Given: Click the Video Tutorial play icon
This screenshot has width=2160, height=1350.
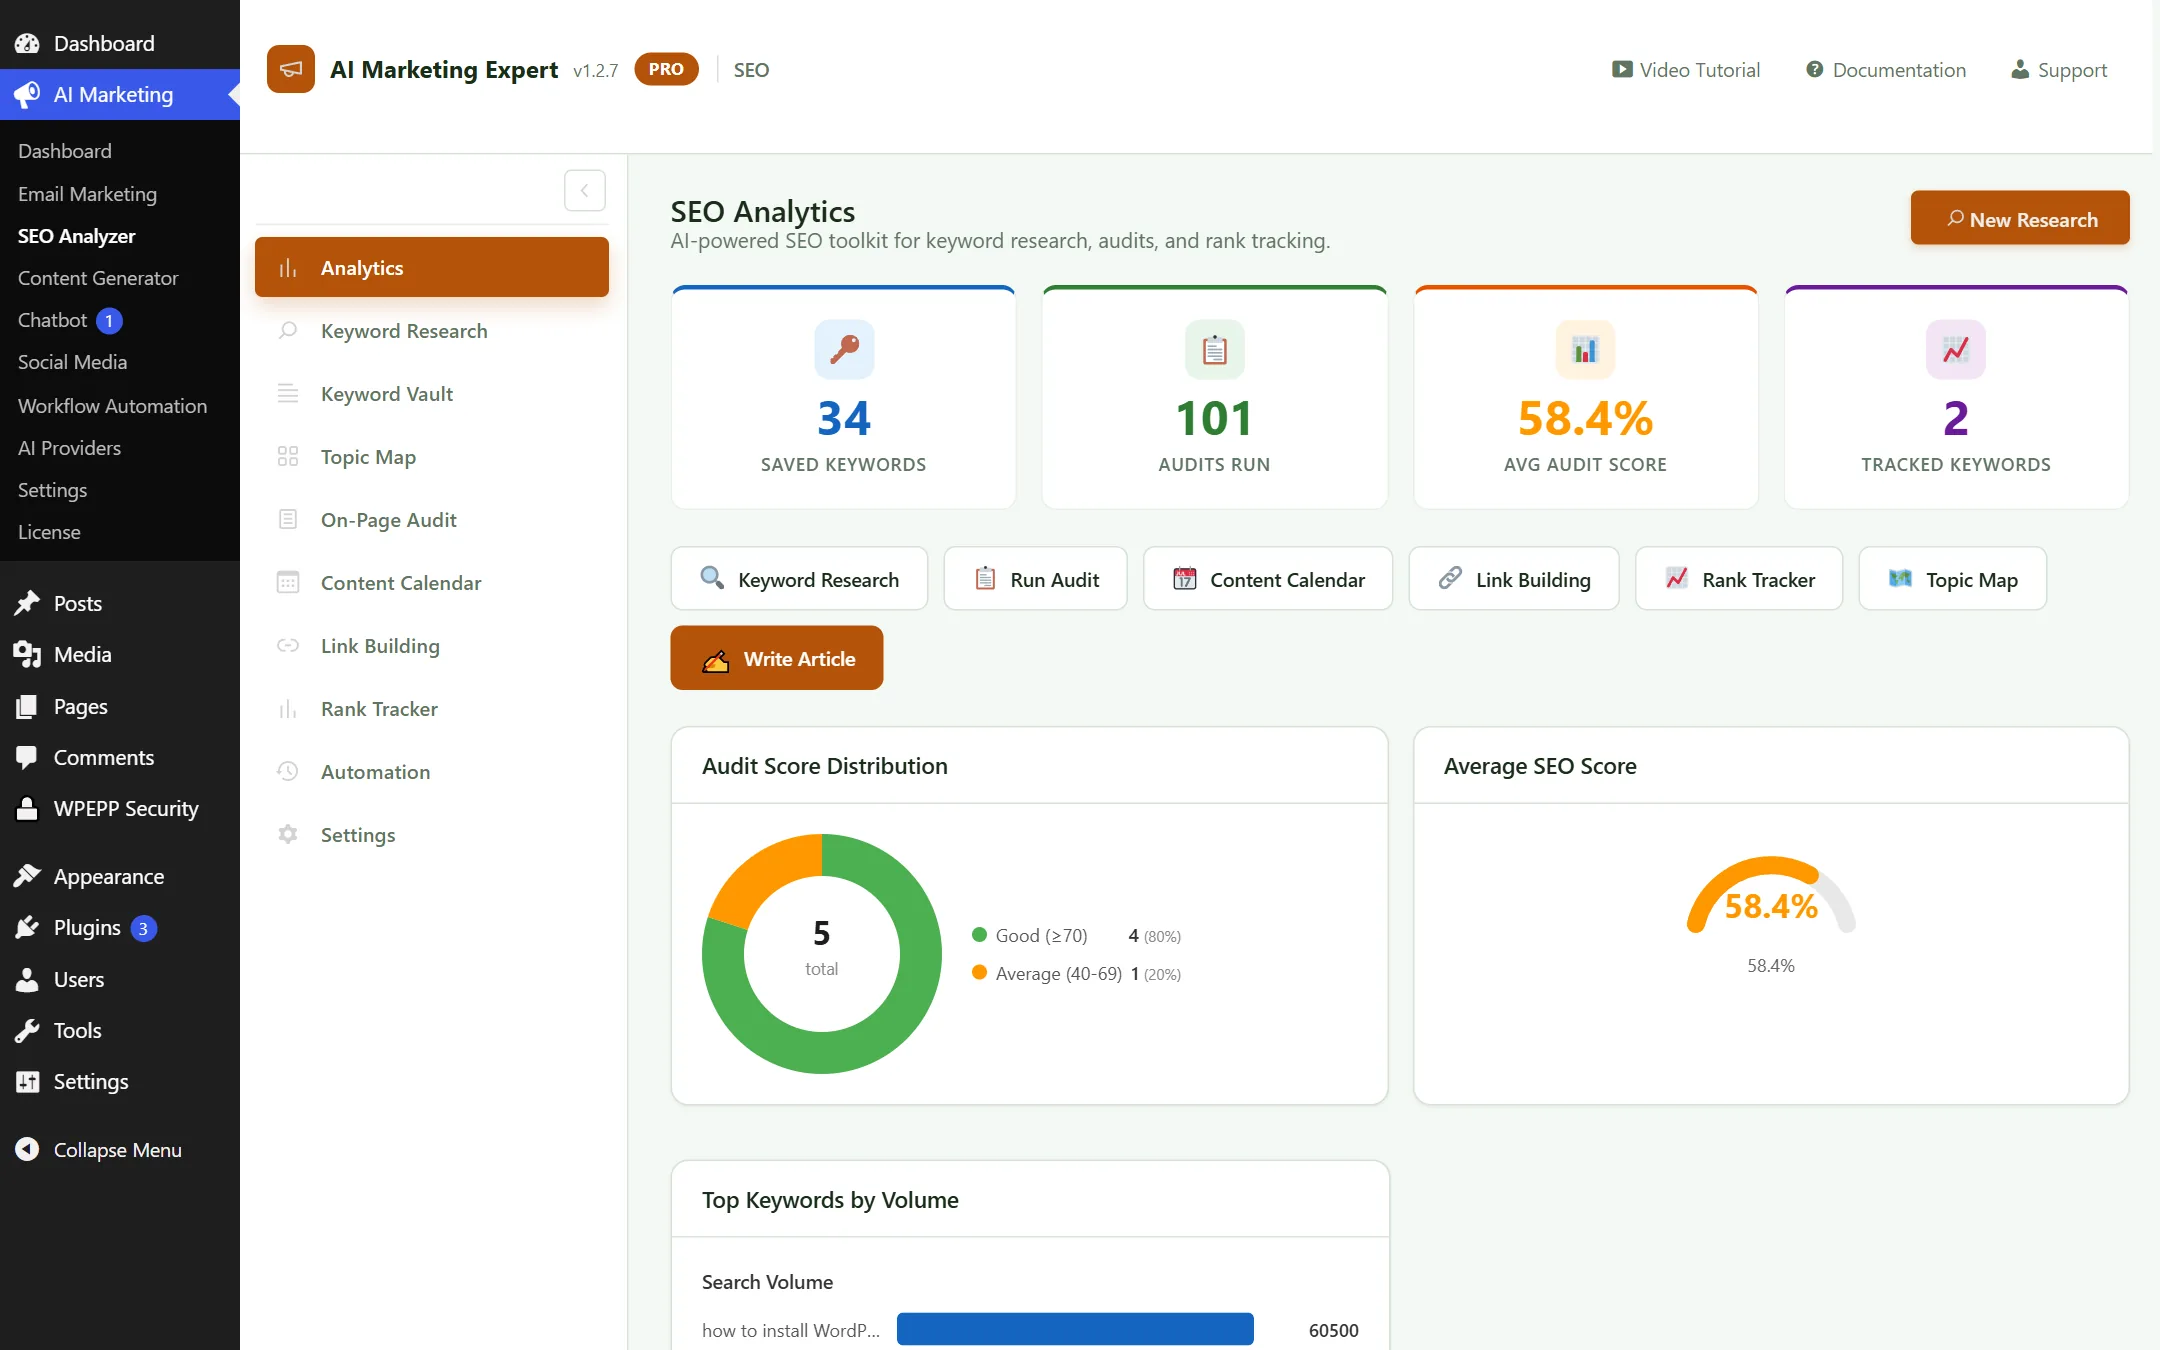Looking at the screenshot, I should (x=1621, y=70).
